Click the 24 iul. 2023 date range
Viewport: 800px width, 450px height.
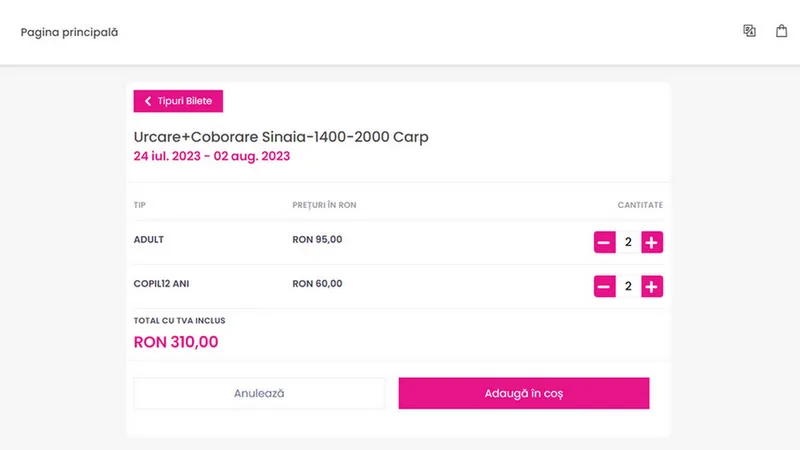[x=212, y=156]
